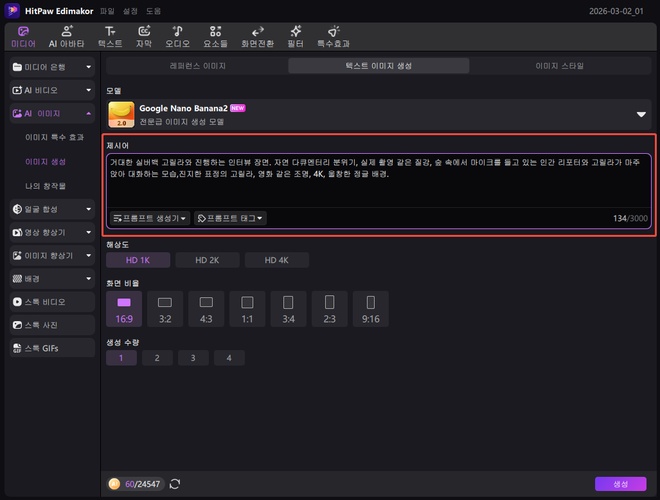The height and width of the screenshot is (500, 660).
Task: Open 이미지 생성 sidebar item
Action: click(x=45, y=162)
